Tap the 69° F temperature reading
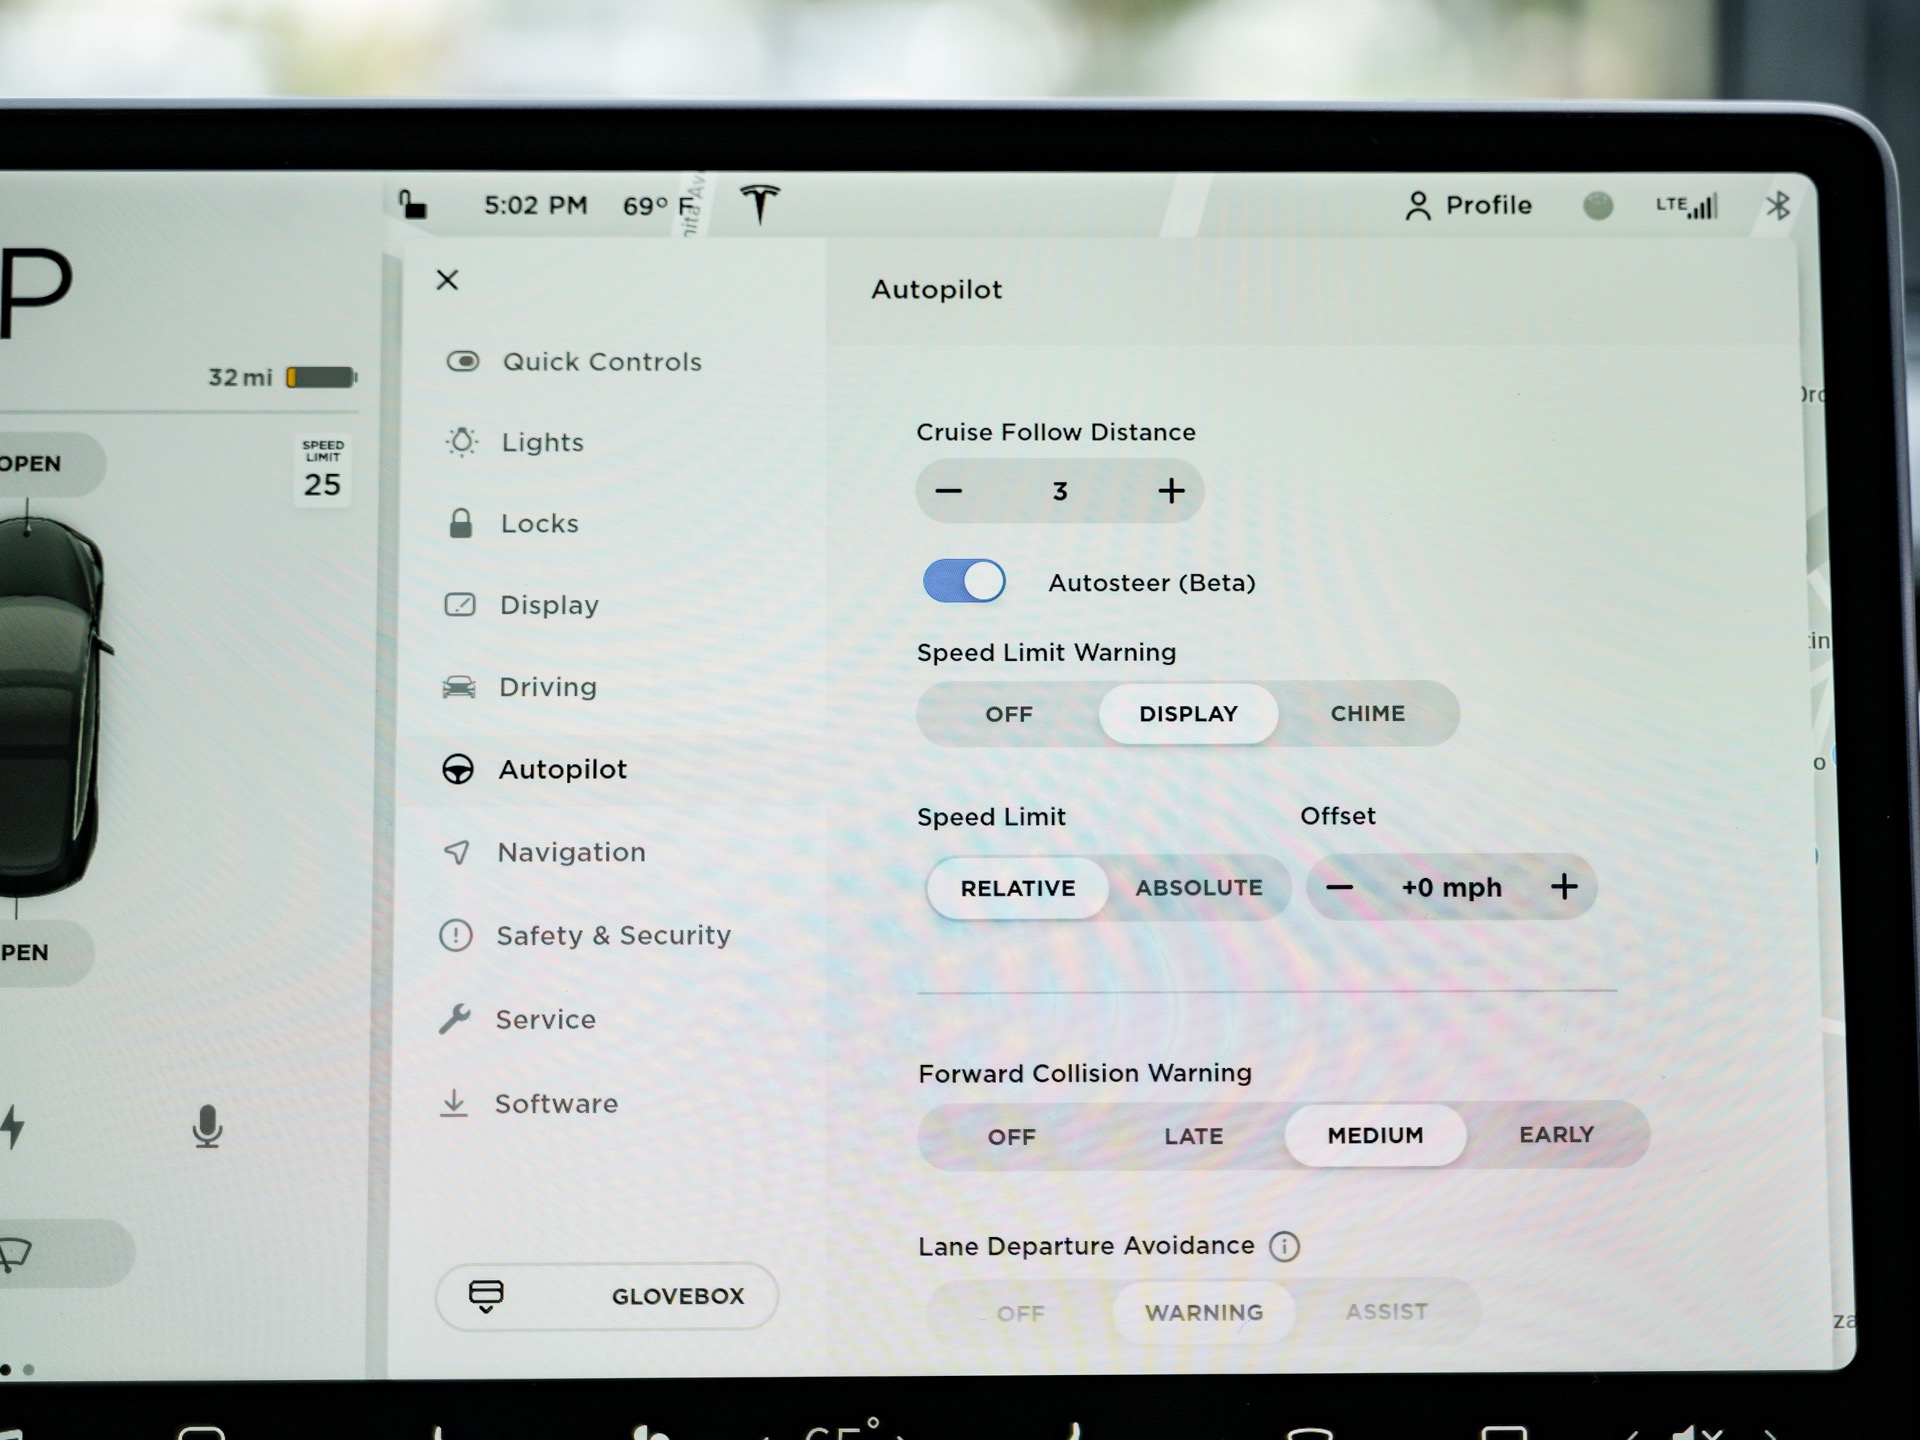Screen dimensions: 1920x1440 coord(658,206)
